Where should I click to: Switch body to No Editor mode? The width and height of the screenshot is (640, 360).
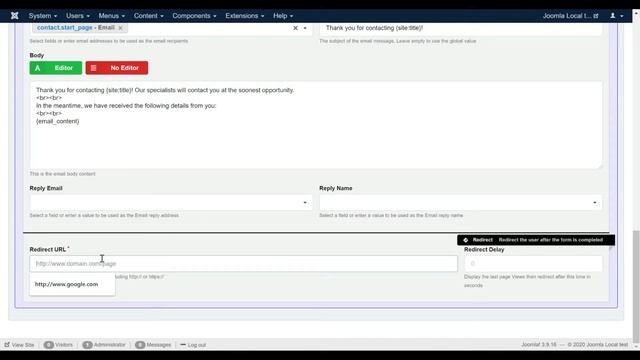[x=117, y=68]
